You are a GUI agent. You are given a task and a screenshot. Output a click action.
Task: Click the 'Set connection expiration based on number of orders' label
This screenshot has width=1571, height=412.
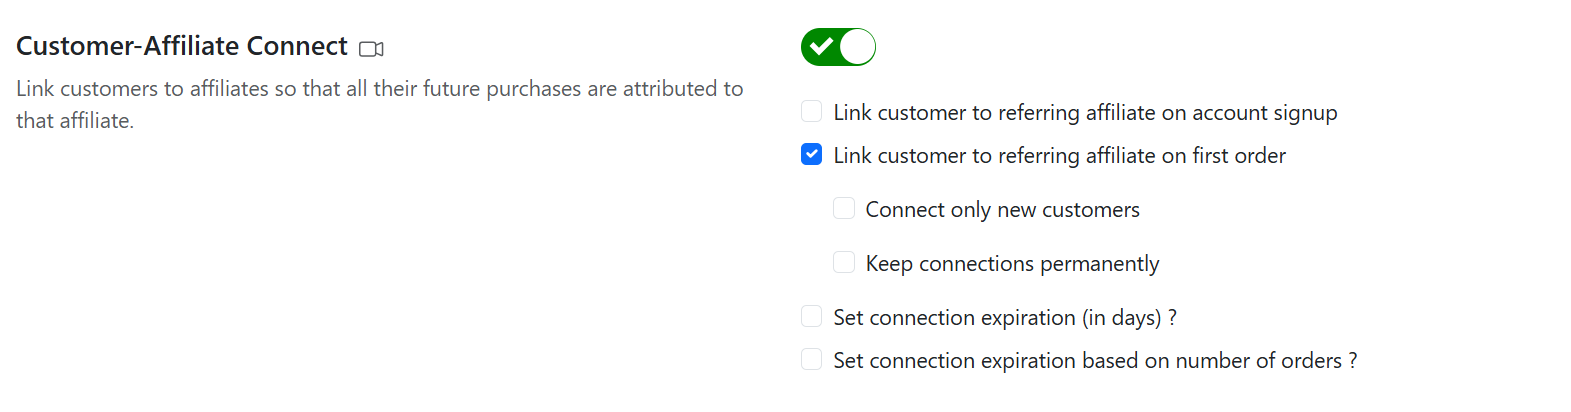point(1087,361)
